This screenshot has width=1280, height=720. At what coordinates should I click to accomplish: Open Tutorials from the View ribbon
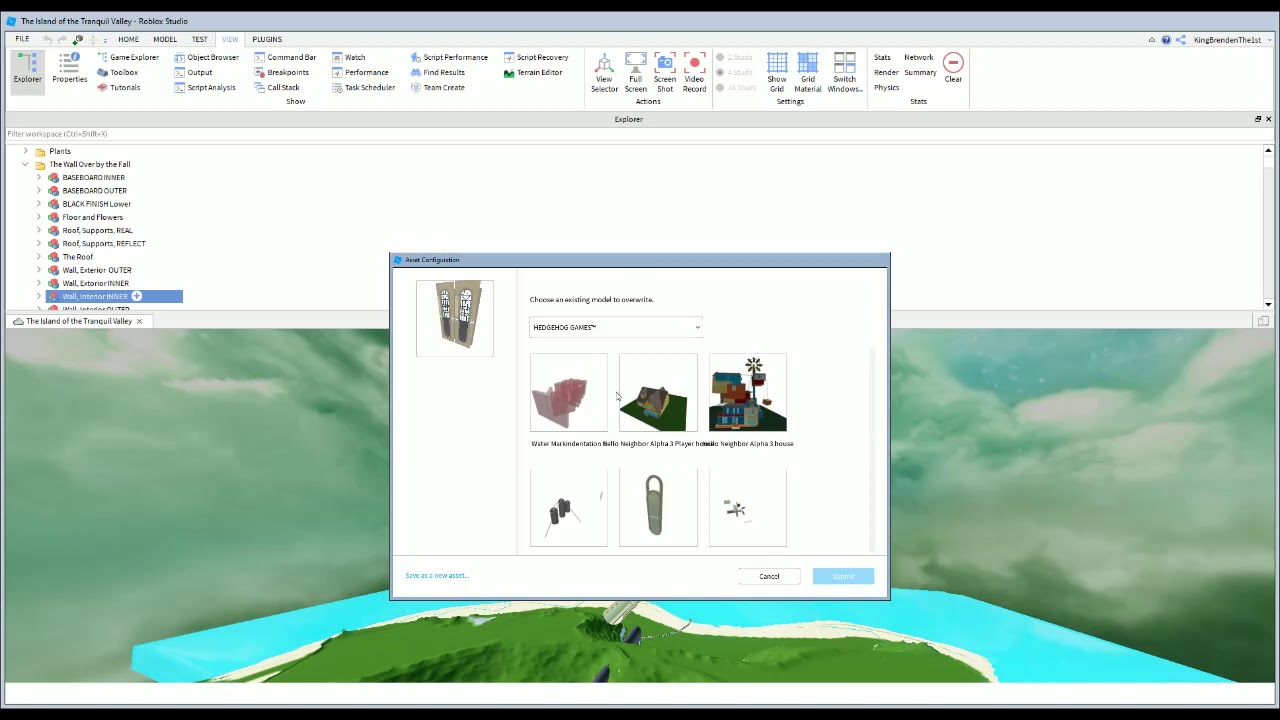tap(119, 87)
